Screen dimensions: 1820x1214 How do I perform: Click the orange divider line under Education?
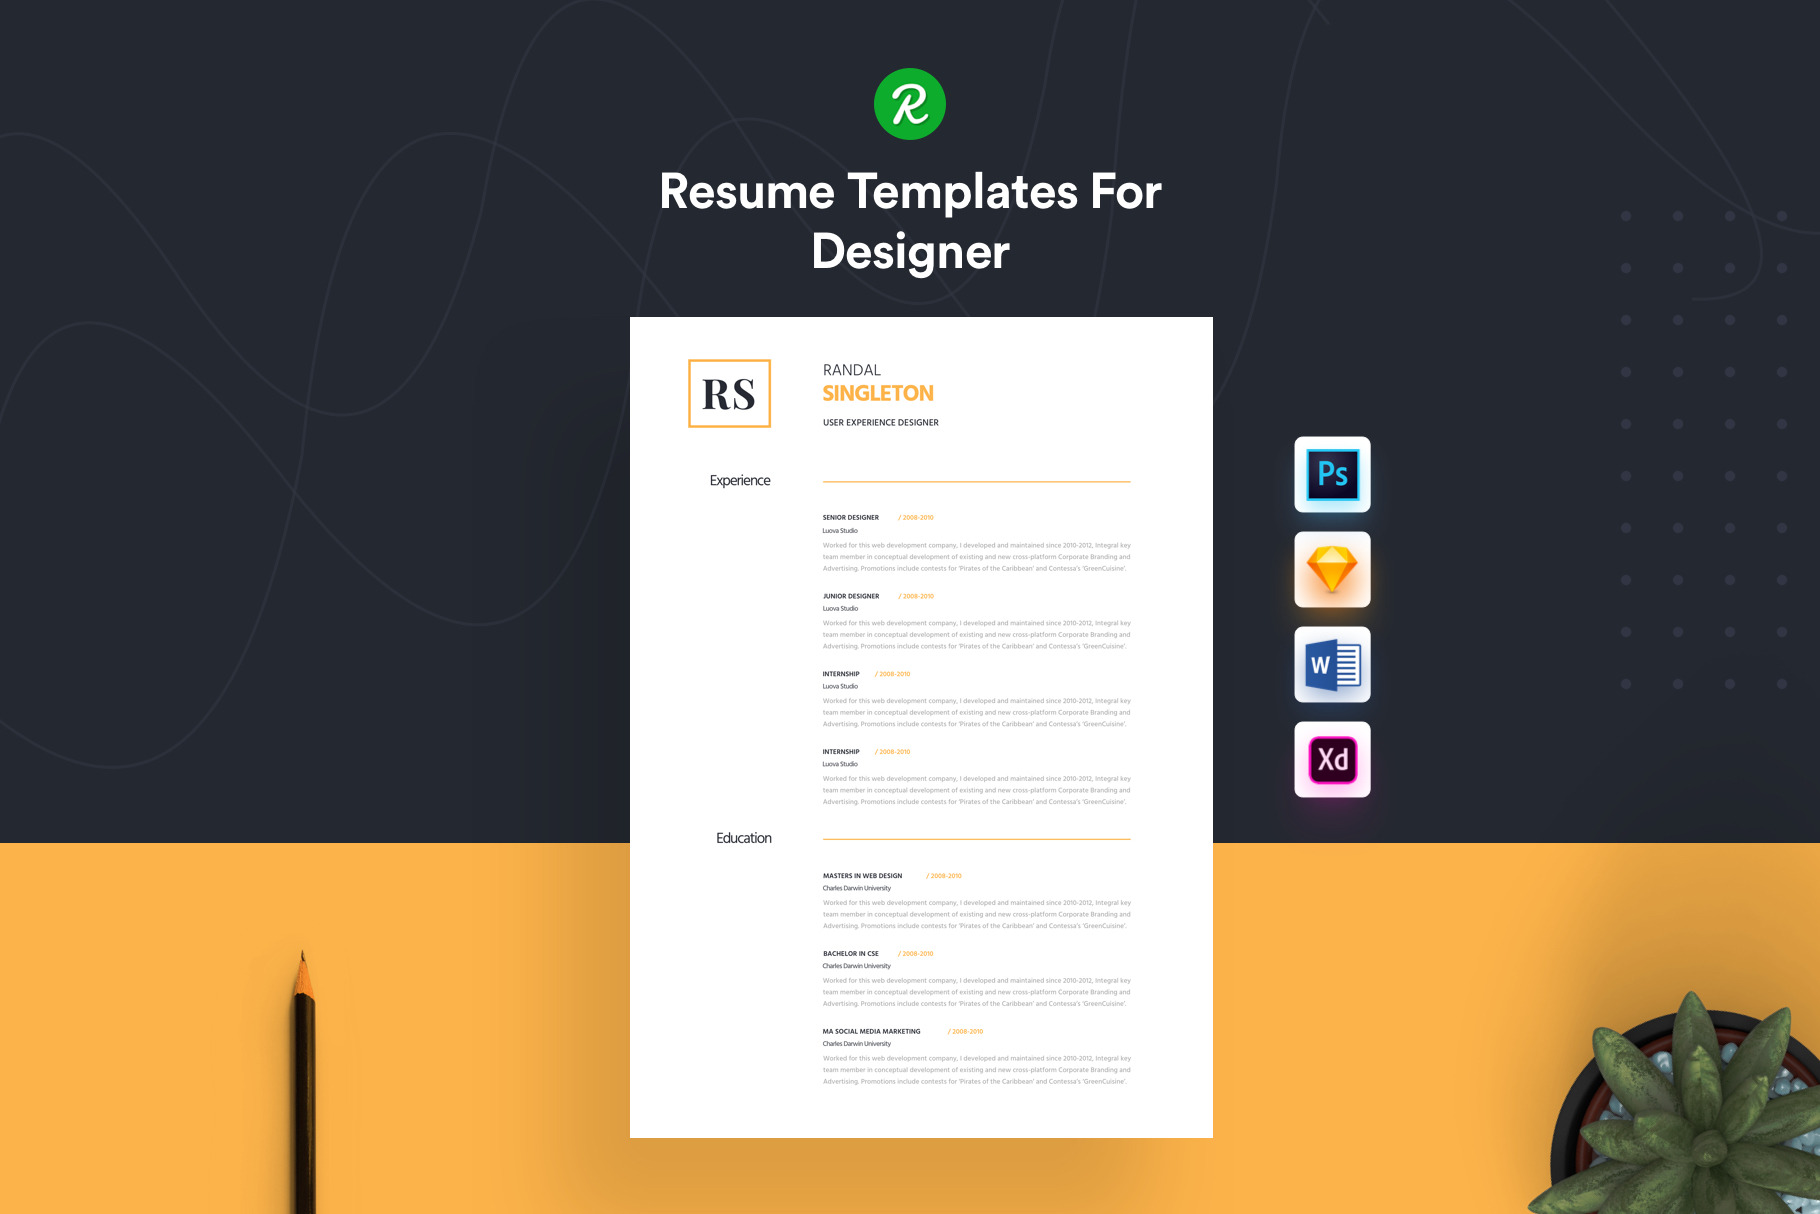pos(976,839)
